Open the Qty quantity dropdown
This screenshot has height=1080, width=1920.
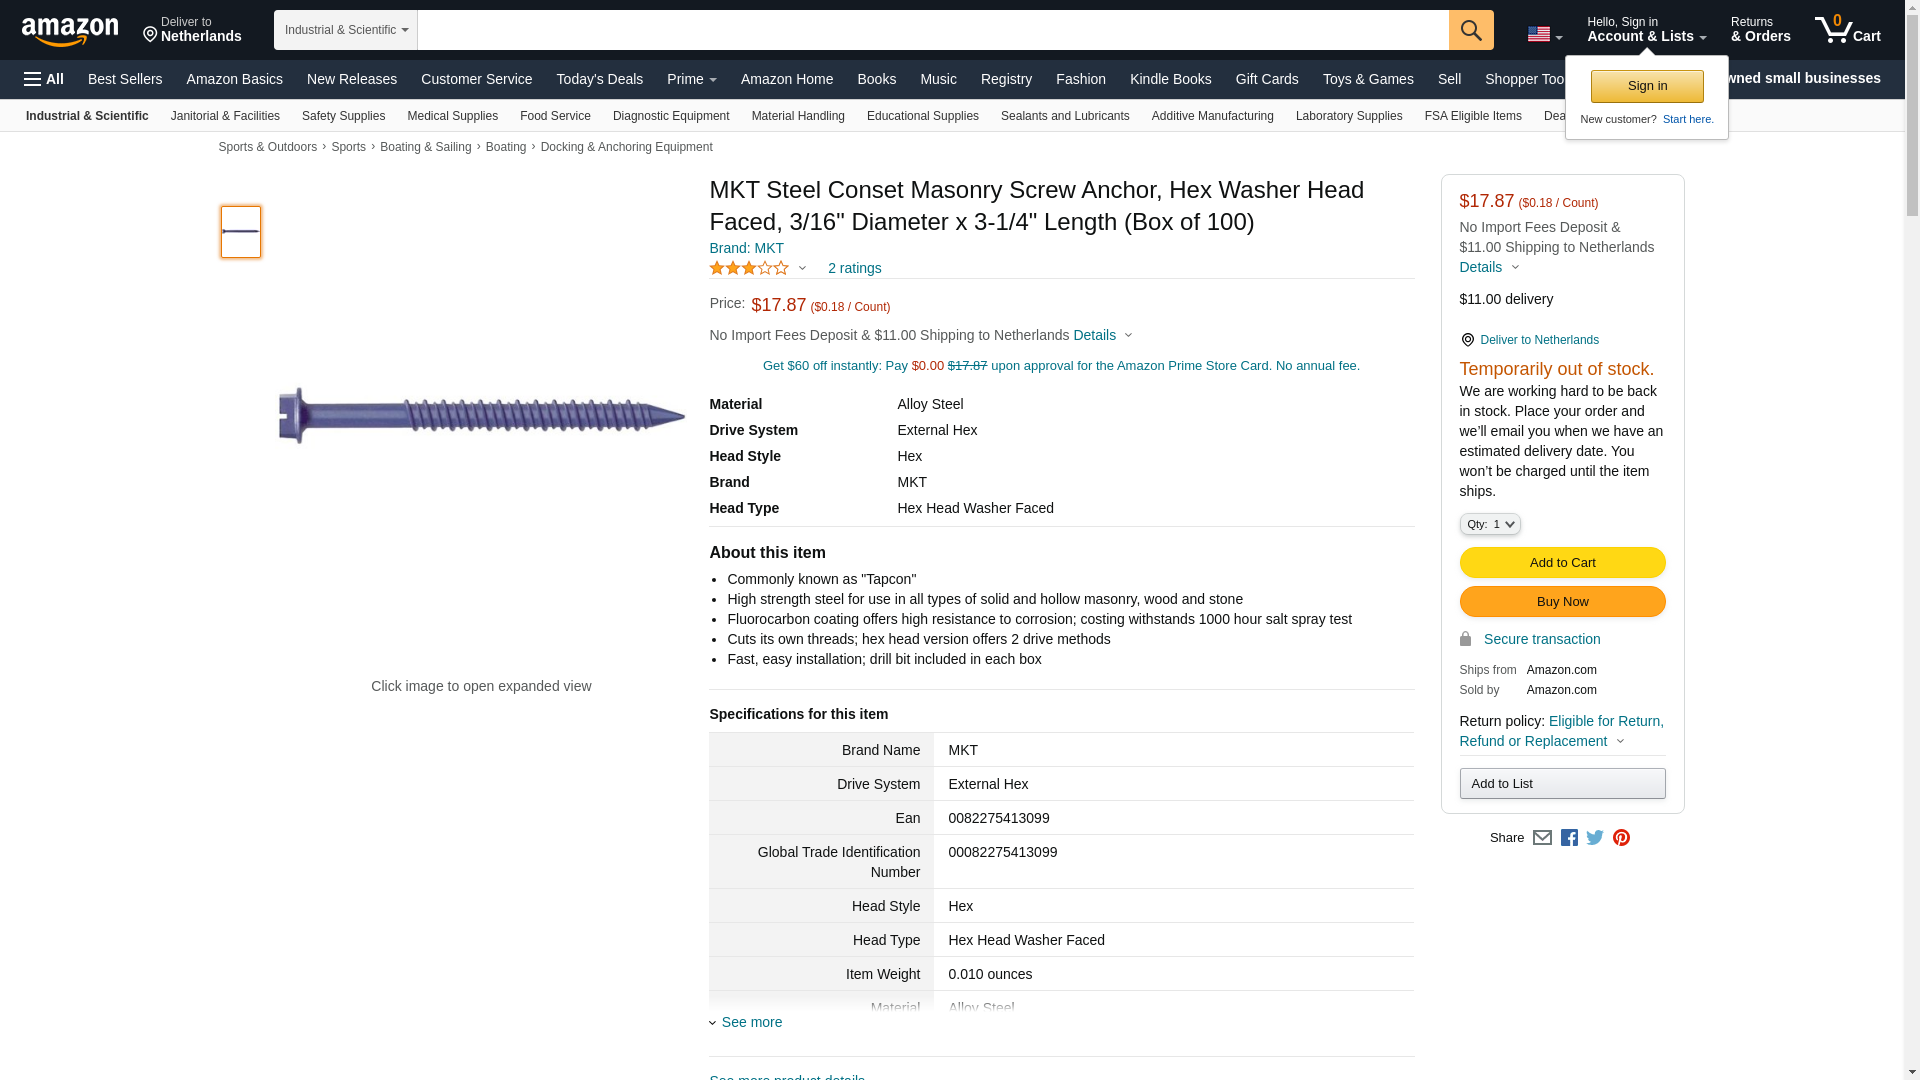click(x=1489, y=524)
